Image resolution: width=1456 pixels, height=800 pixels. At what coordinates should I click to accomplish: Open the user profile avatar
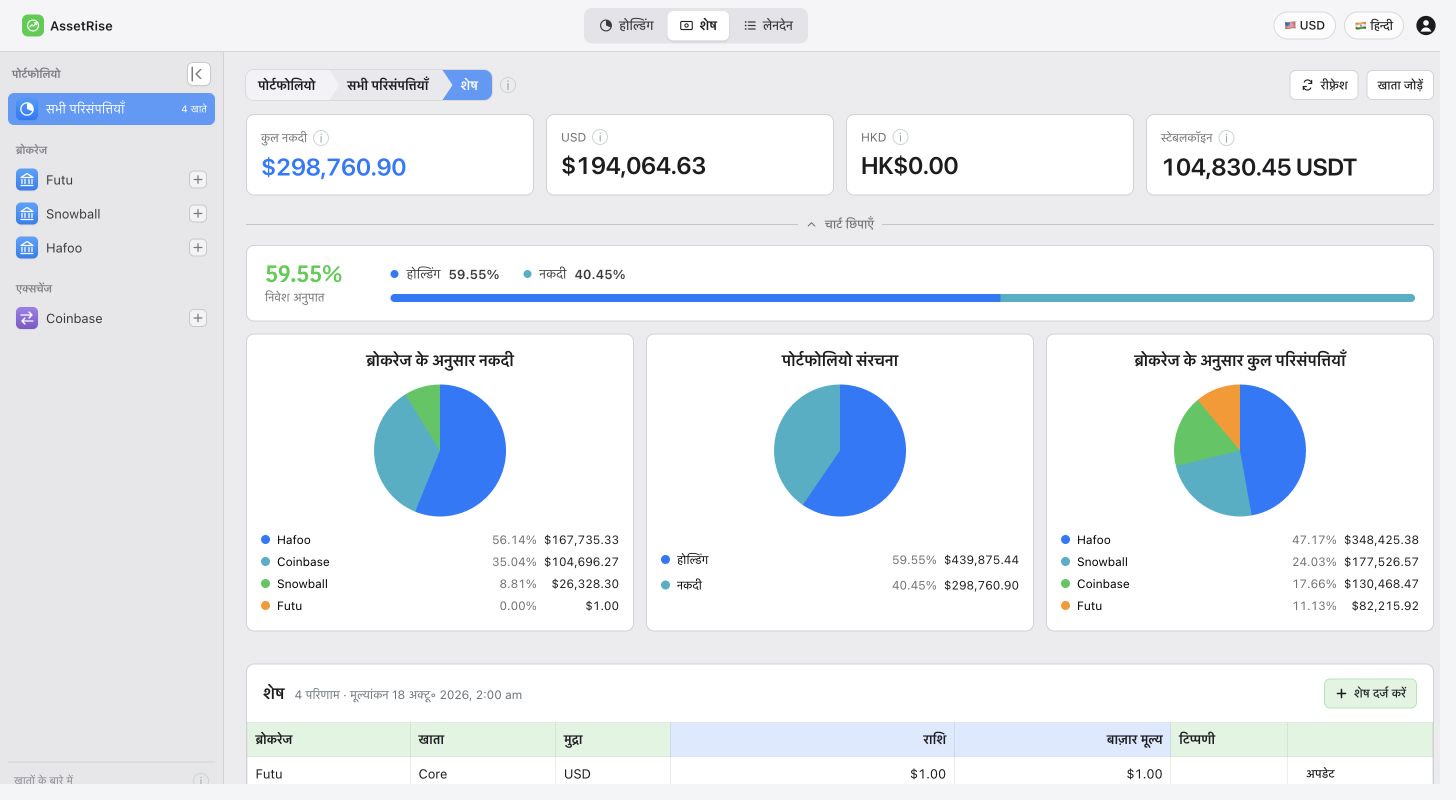point(1426,26)
